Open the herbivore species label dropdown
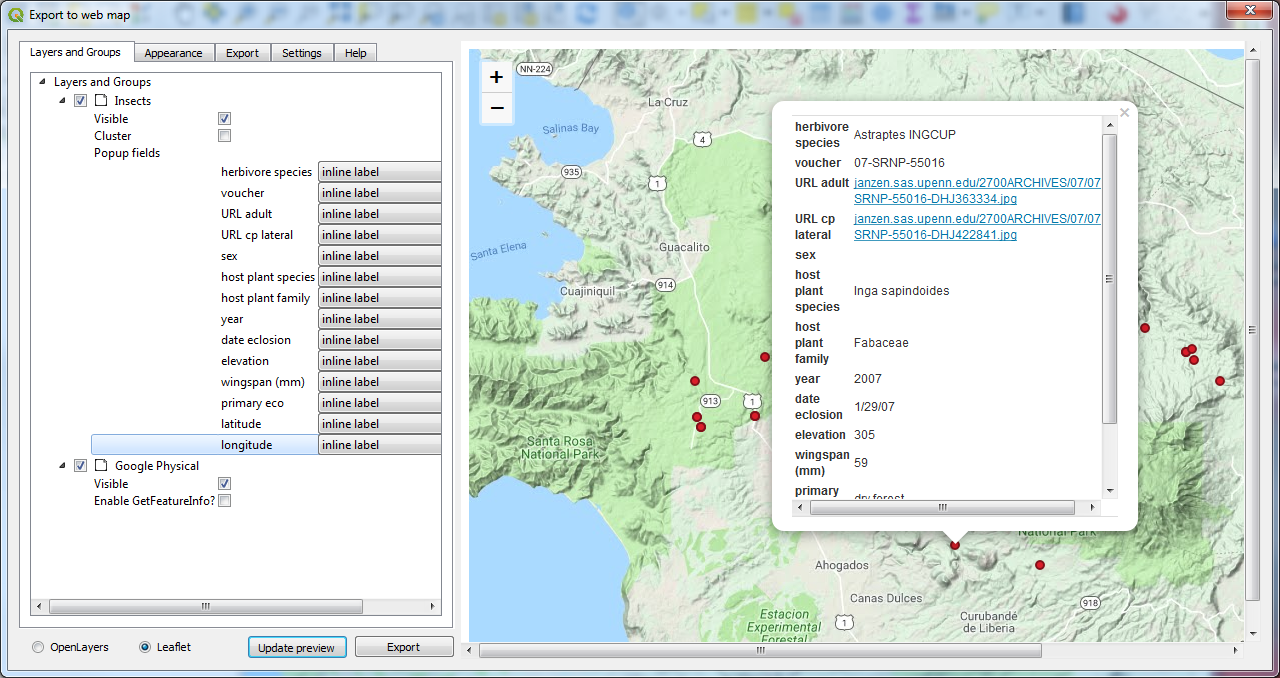 [379, 172]
